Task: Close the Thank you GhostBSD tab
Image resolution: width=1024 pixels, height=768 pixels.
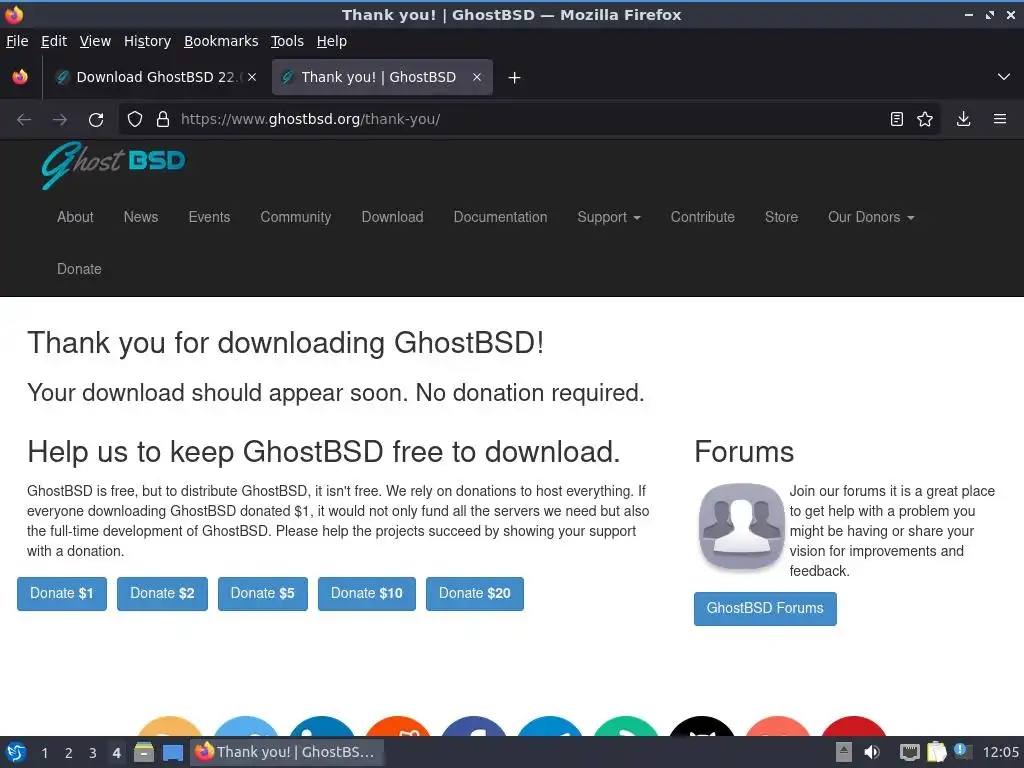Action: coord(477,77)
